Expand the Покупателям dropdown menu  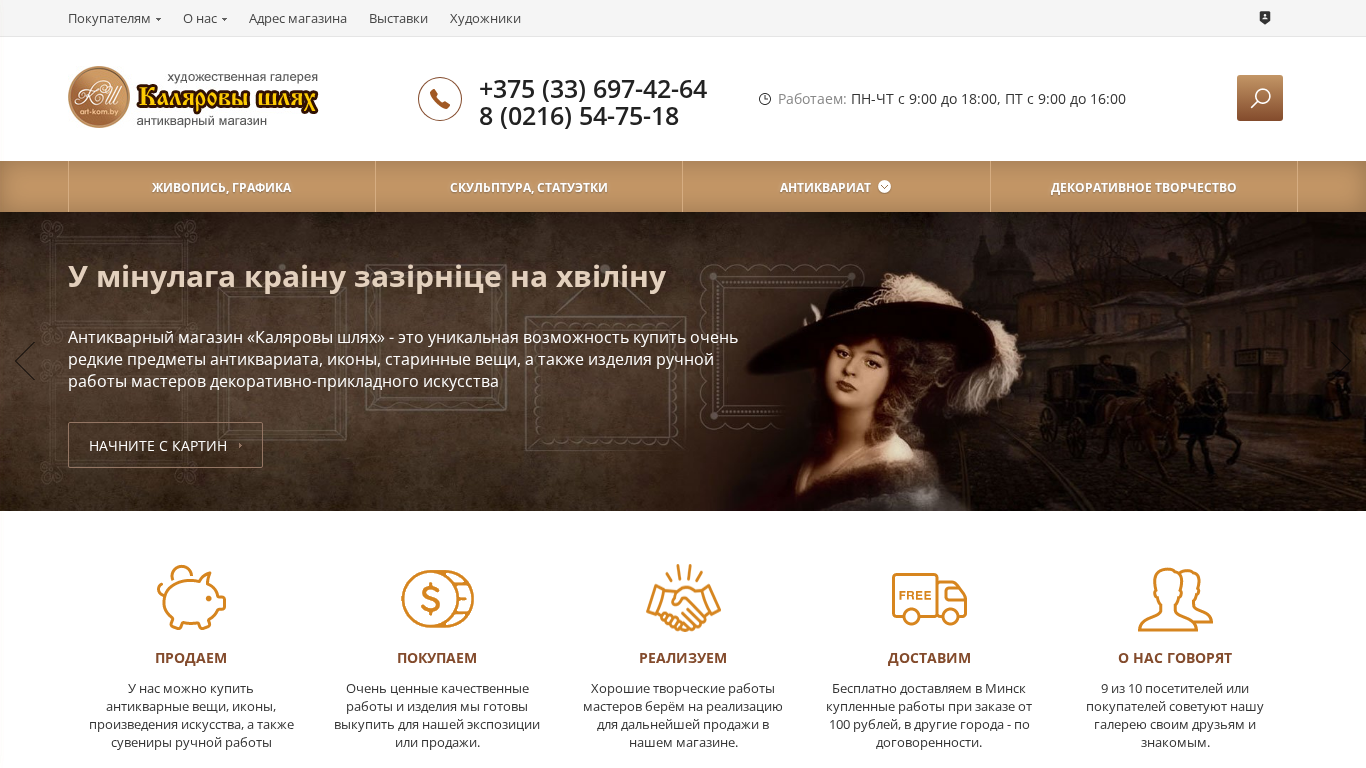[114, 18]
